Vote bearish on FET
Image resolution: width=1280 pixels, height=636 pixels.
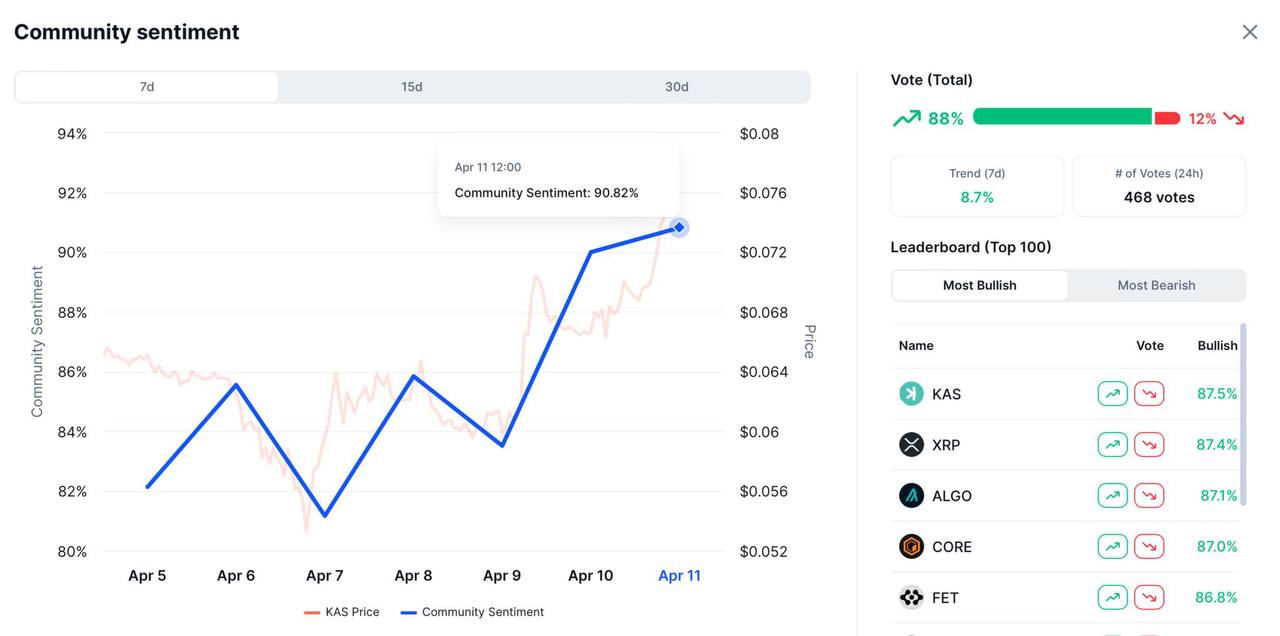(1149, 598)
